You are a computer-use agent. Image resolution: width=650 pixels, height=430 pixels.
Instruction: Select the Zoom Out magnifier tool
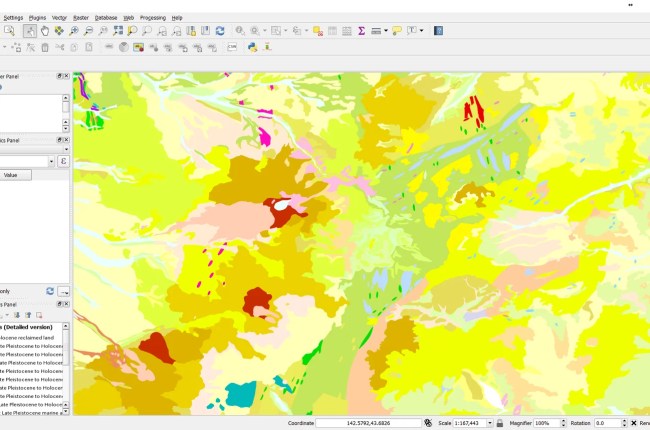[88, 31]
